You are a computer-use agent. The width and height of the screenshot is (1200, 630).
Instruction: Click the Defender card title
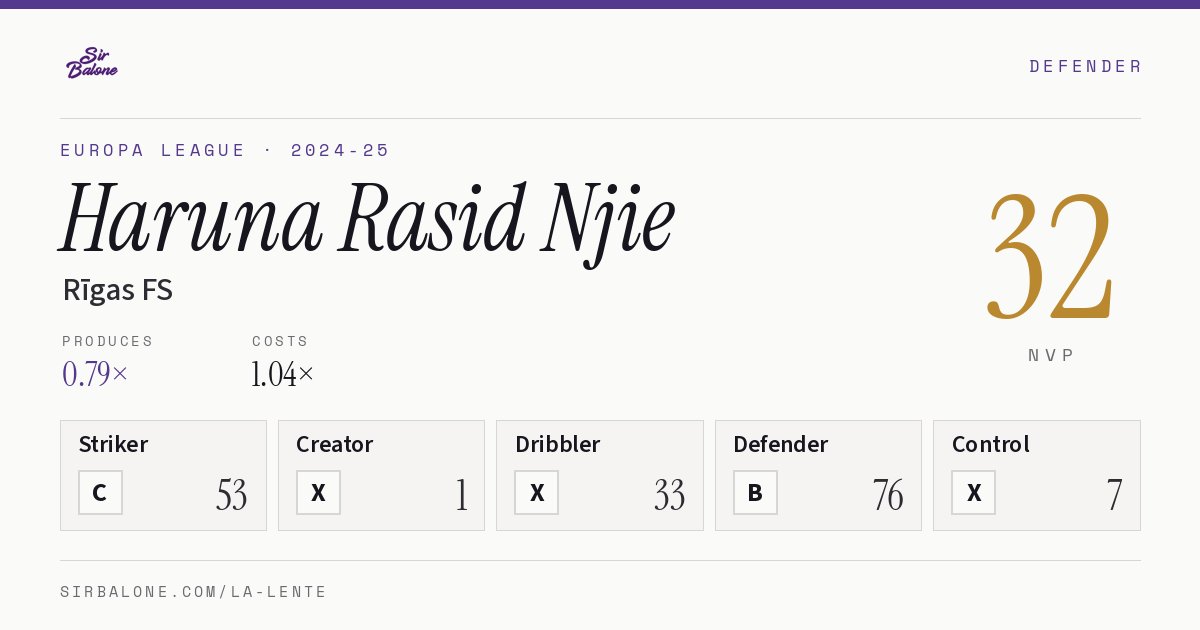point(781,444)
